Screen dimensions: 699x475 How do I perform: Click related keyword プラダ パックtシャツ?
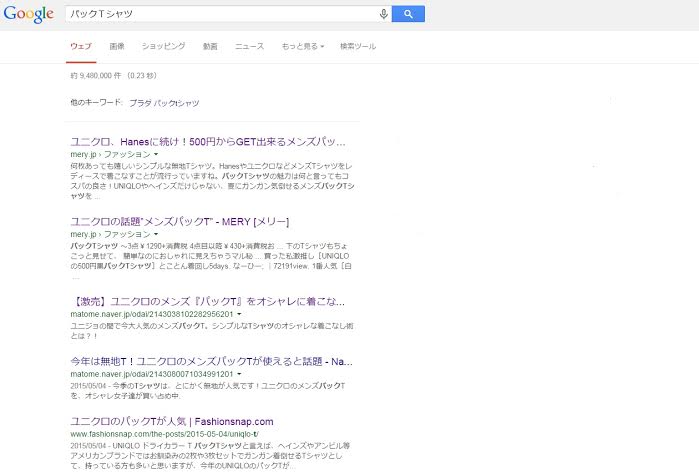[164, 103]
